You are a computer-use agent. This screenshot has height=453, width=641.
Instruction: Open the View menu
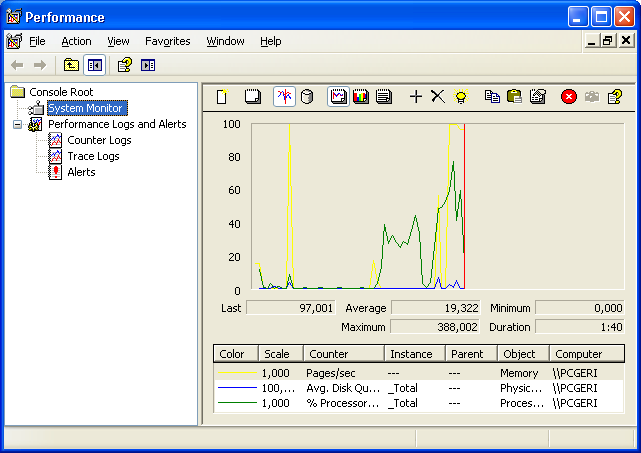pyautogui.click(x=118, y=41)
